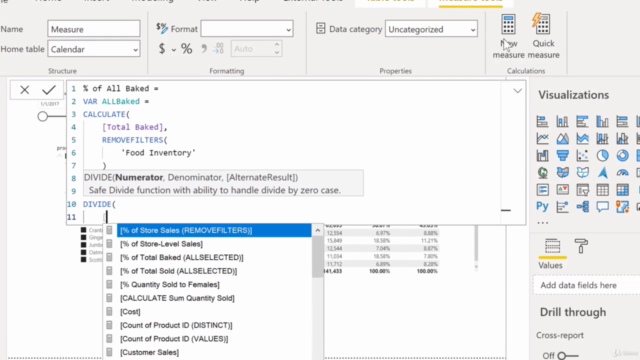Select the Decomposition tree visual
This screenshot has width=640, height=360.
click(582, 207)
